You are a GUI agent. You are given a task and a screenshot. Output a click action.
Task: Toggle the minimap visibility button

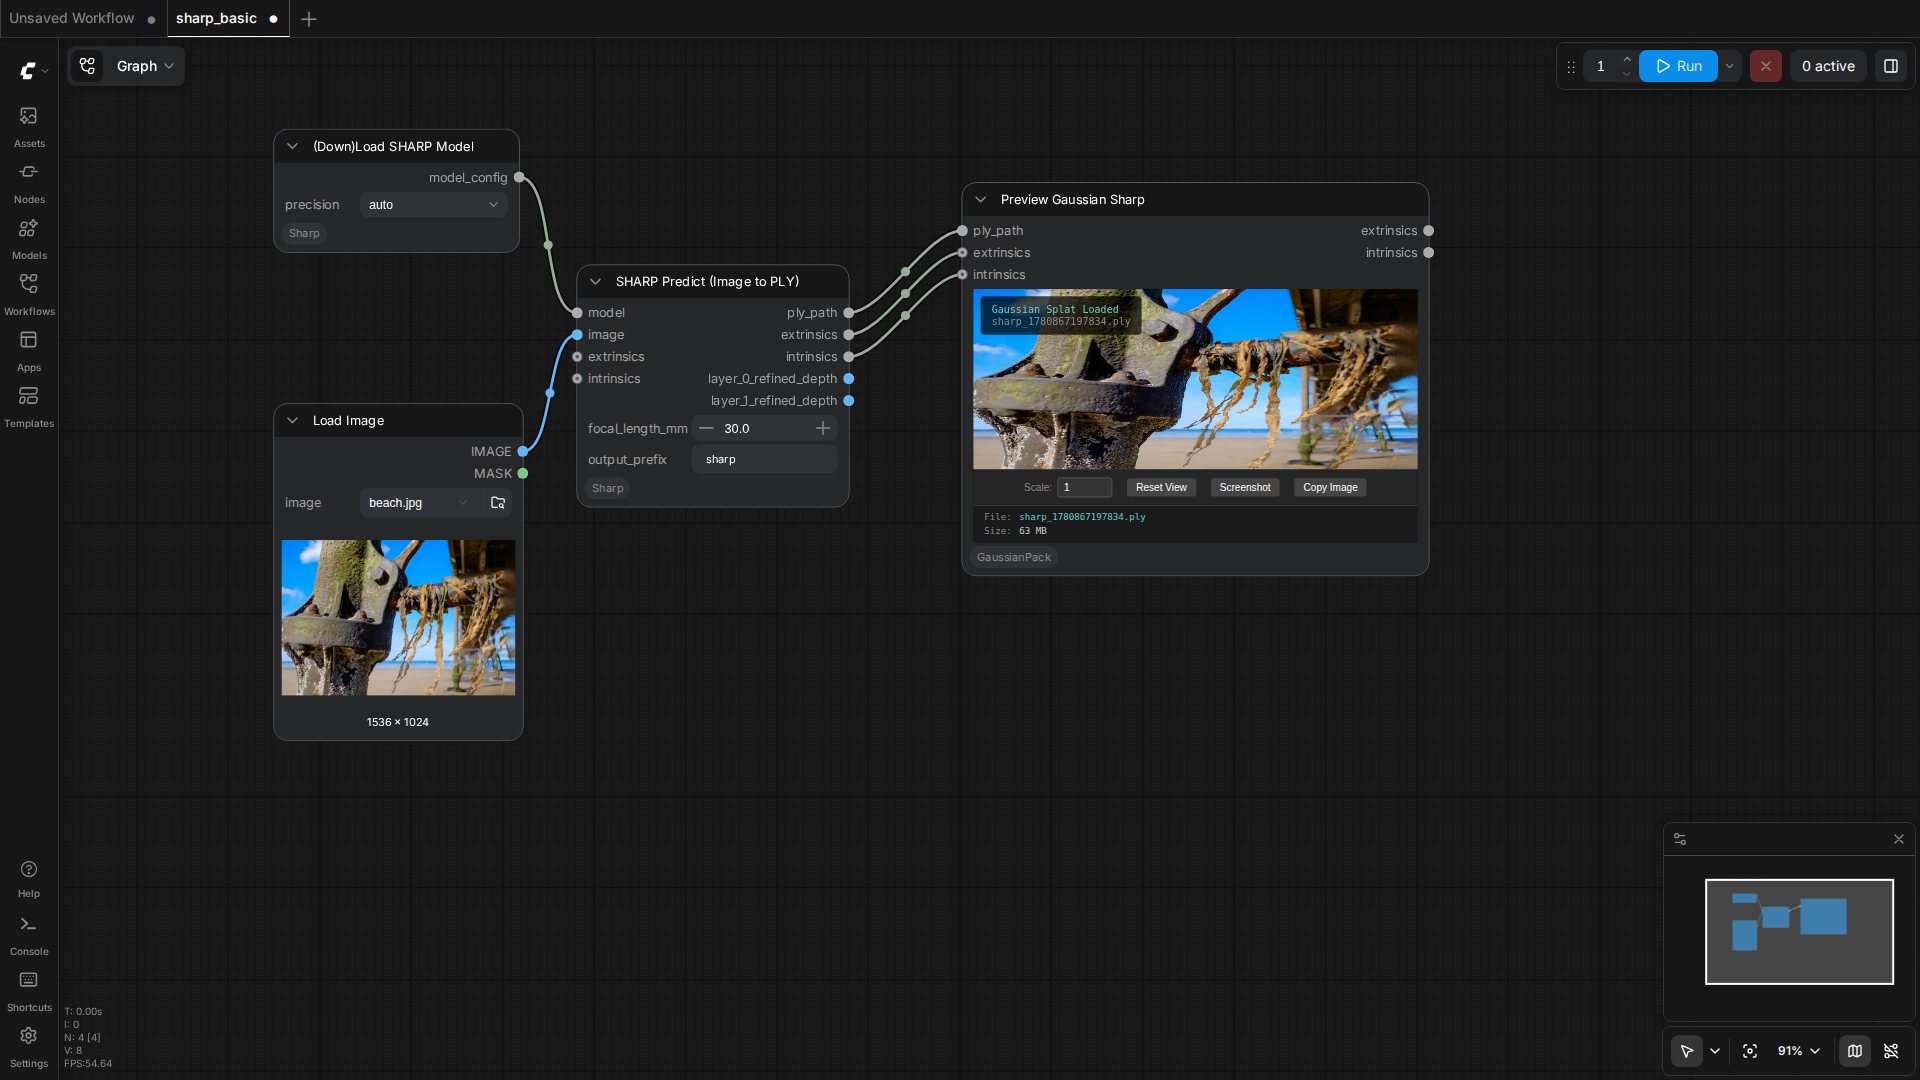[x=1855, y=1051]
